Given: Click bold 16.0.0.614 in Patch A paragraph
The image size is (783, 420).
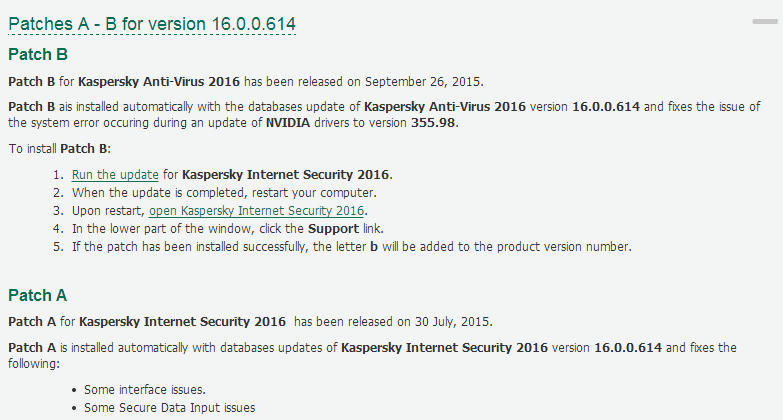Looking at the screenshot, I should click(x=628, y=348).
